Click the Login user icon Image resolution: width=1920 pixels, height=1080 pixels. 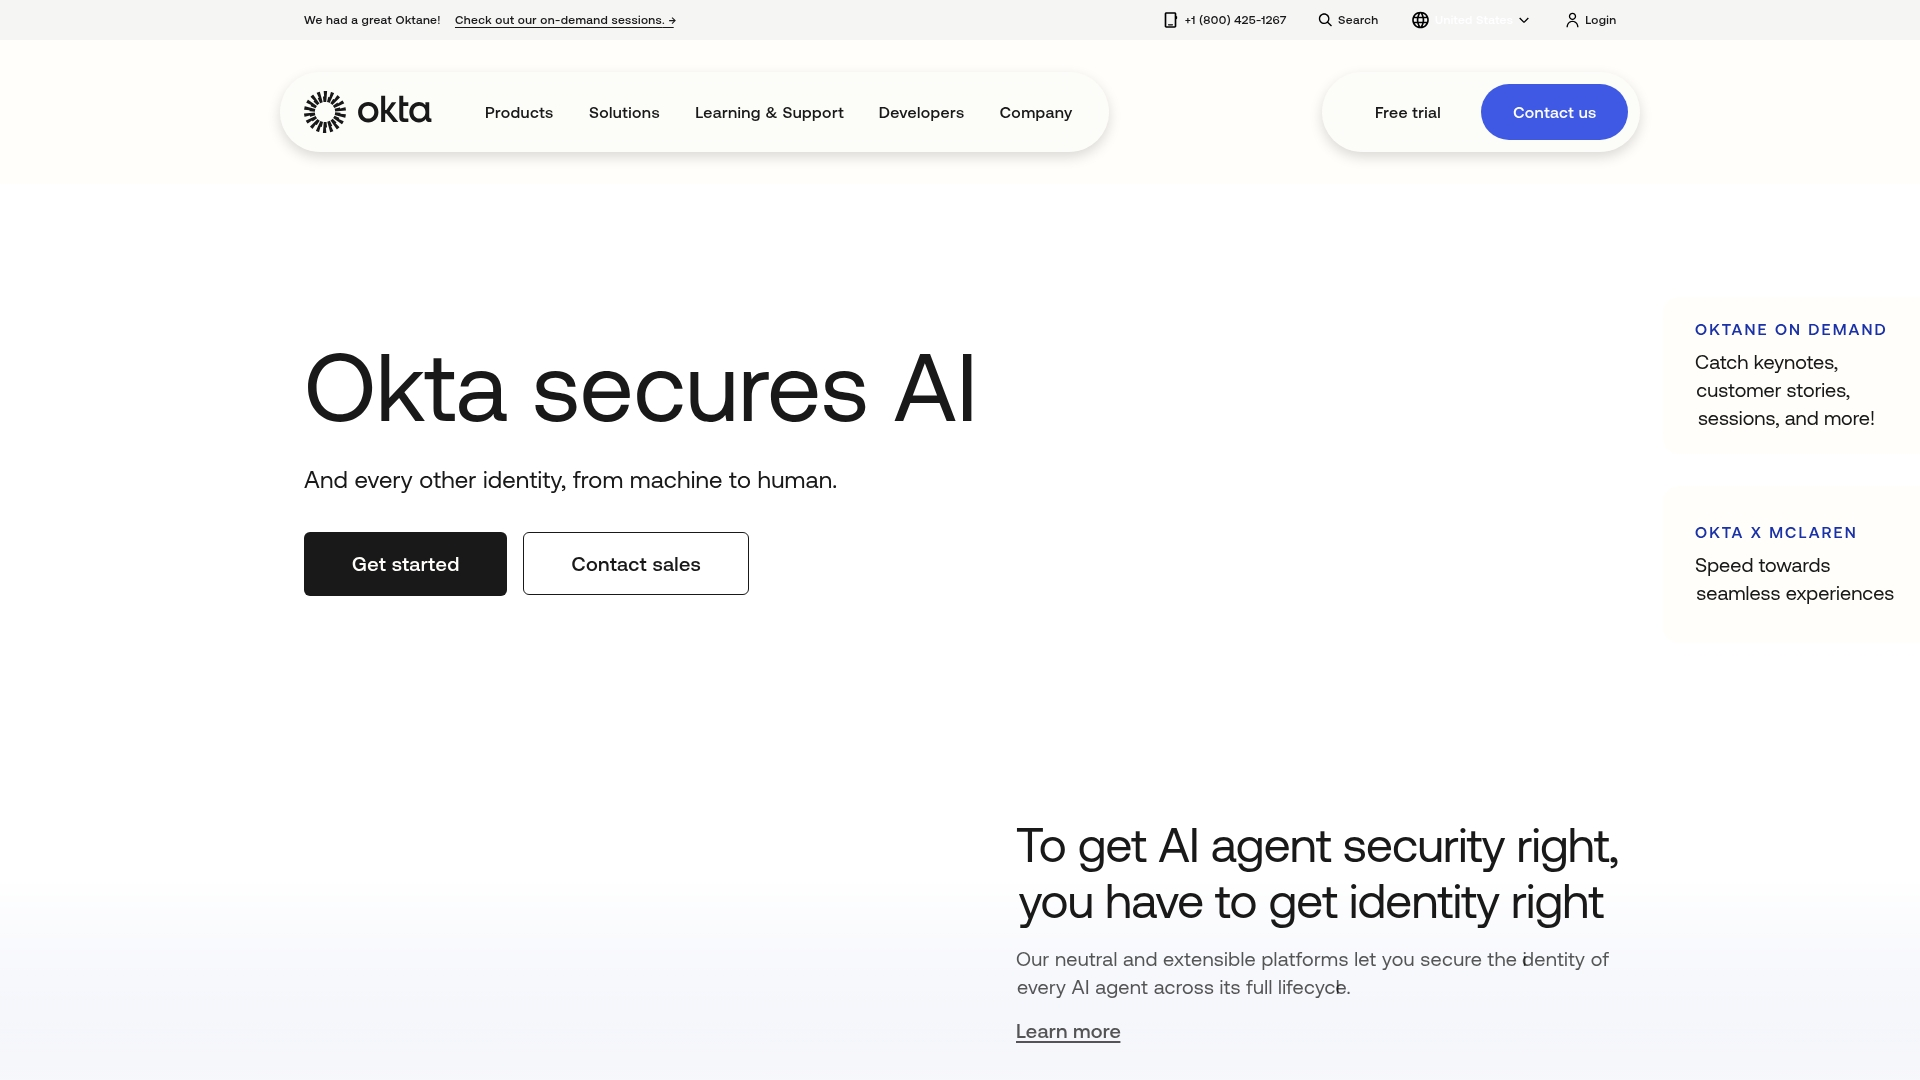click(x=1572, y=20)
